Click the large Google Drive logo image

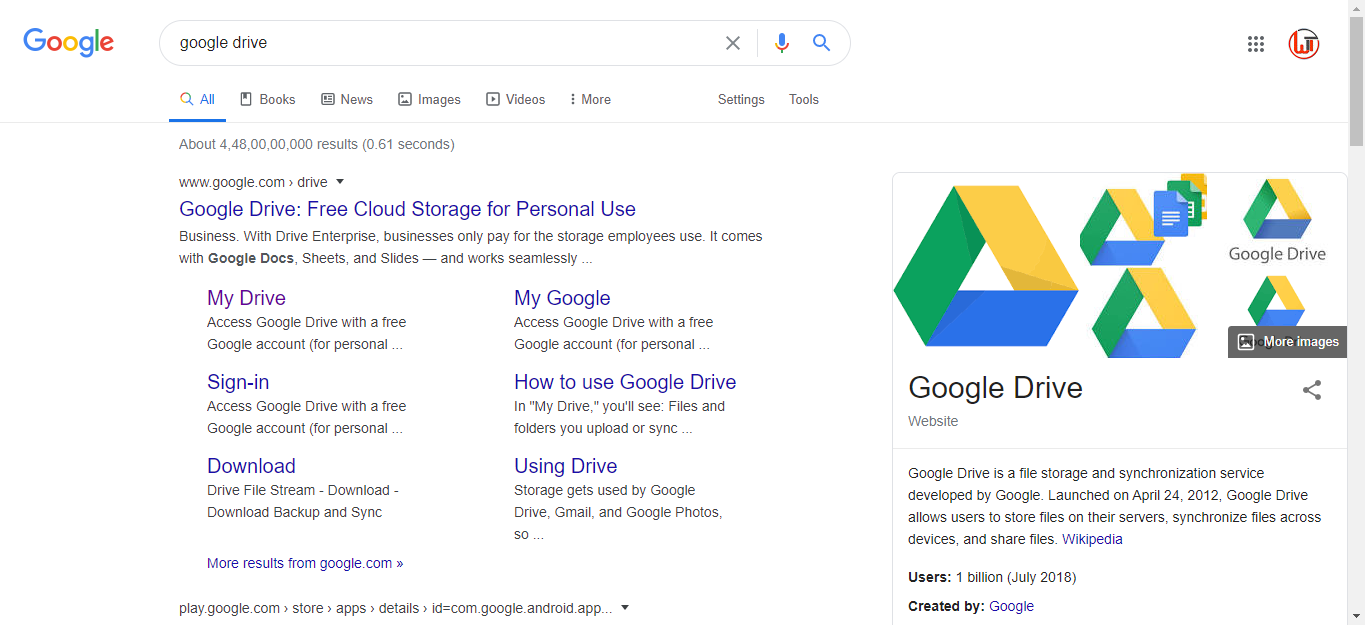pyautogui.click(x=985, y=266)
